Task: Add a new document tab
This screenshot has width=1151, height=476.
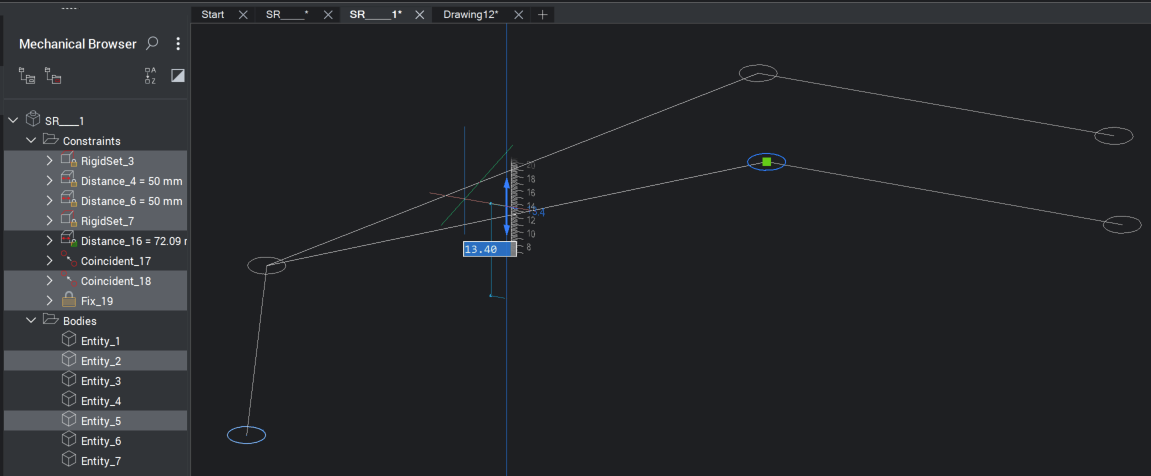Action: (543, 15)
